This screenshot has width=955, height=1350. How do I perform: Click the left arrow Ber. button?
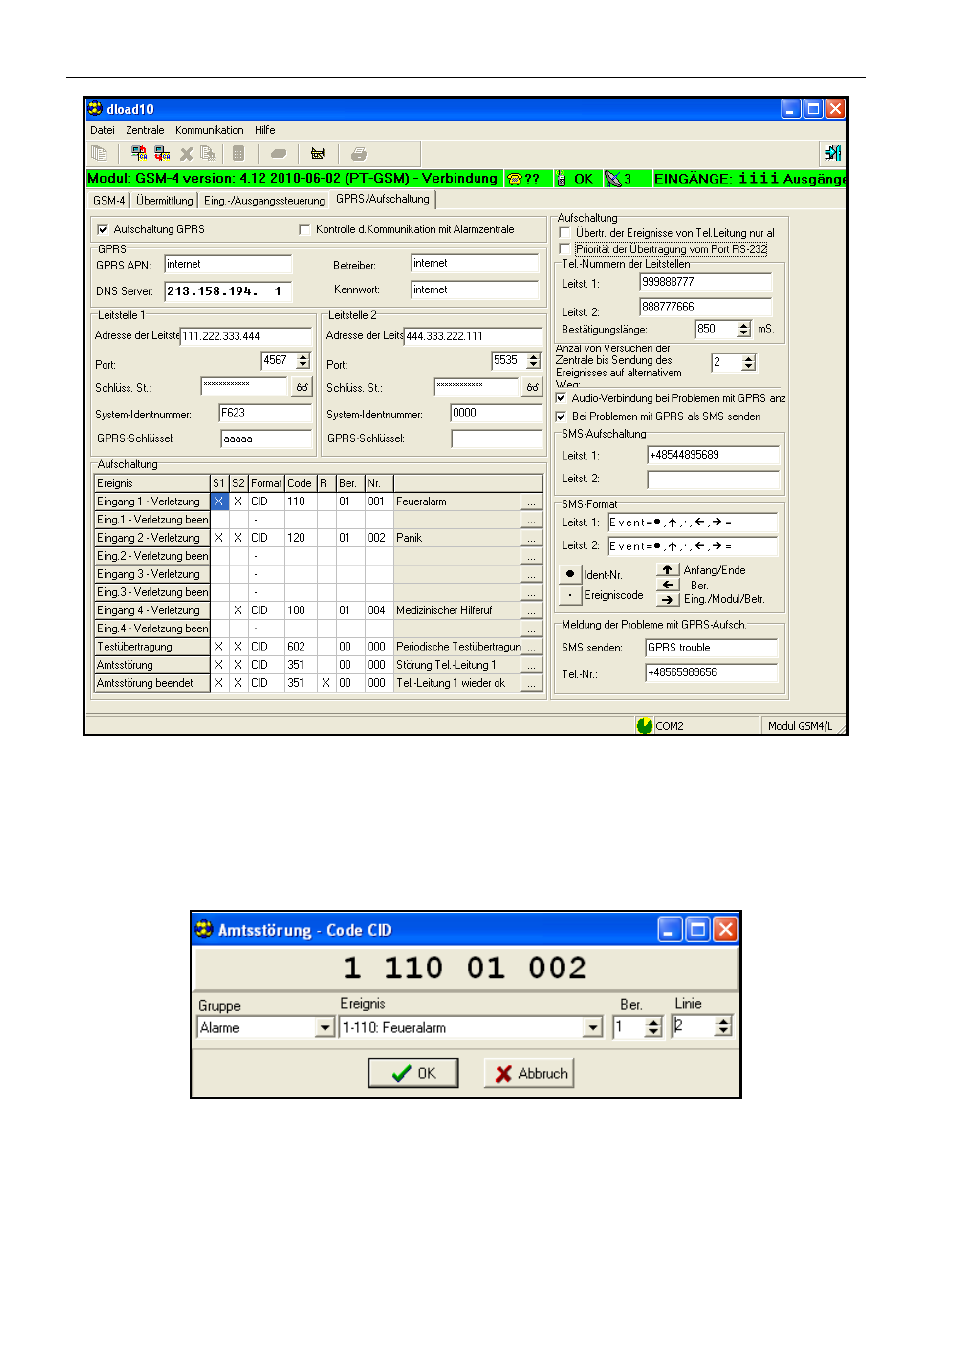point(668,585)
